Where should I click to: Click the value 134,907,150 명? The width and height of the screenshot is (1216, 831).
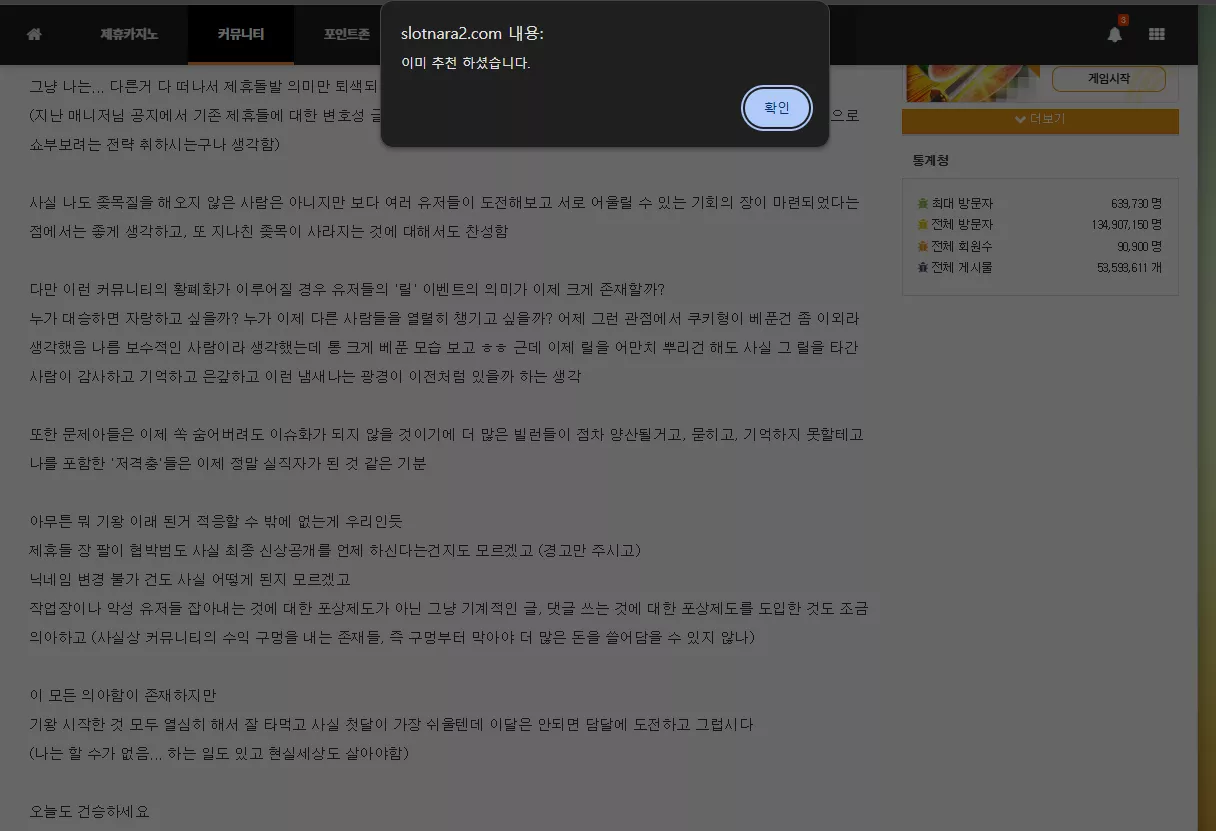pyautogui.click(x=1127, y=225)
